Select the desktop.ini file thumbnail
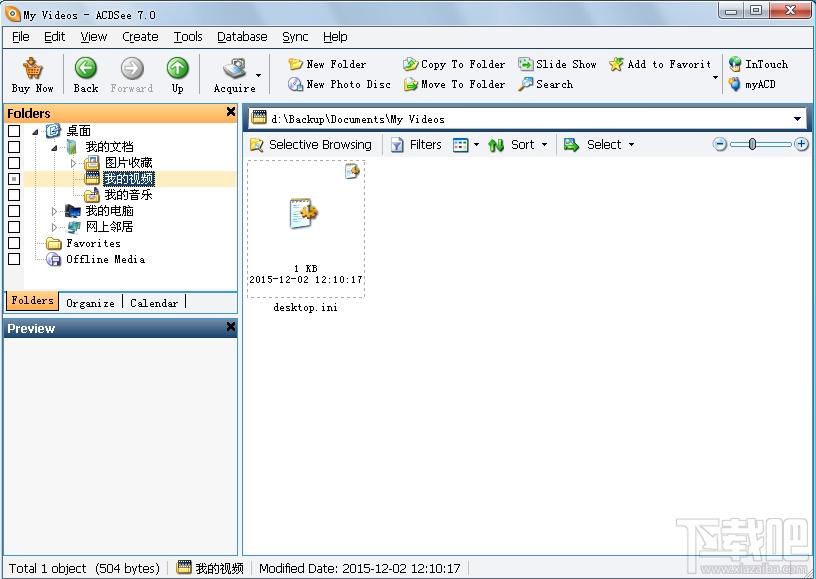This screenshot has width=816, height=579. click(x=305, y=229)
